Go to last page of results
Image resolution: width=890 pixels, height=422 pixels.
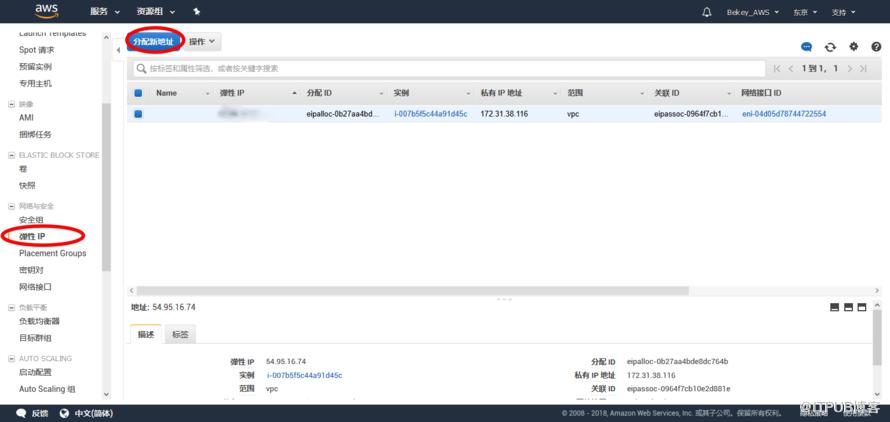pos(863,68)
